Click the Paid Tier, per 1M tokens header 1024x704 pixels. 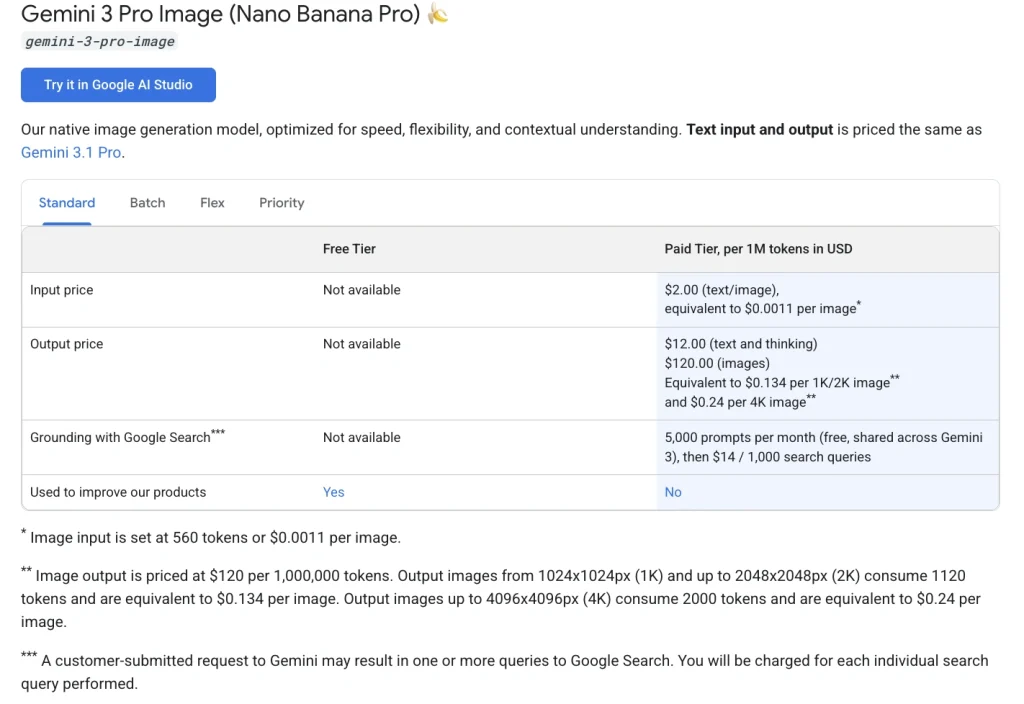coord(758,249)
